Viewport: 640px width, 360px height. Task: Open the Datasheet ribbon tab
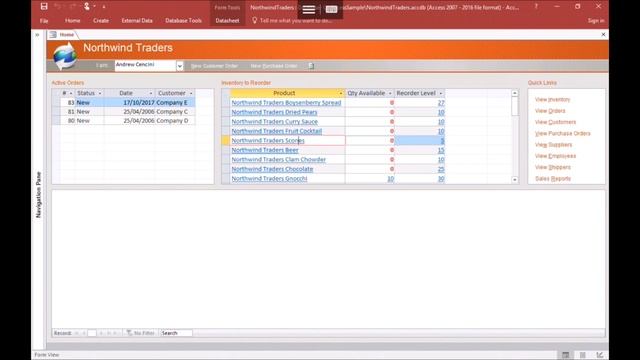pyautogui.click(x=227, y=20)
